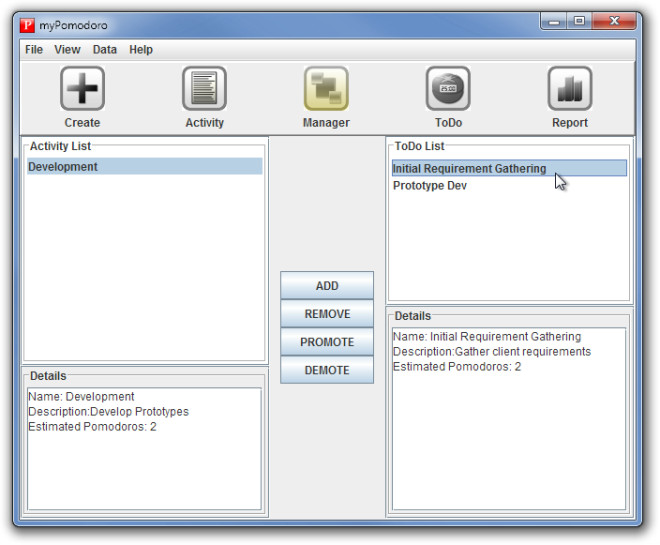Viewport: 660px width, 545px height.
Task: Open the File menu
Action: click(x=34, y=50)
